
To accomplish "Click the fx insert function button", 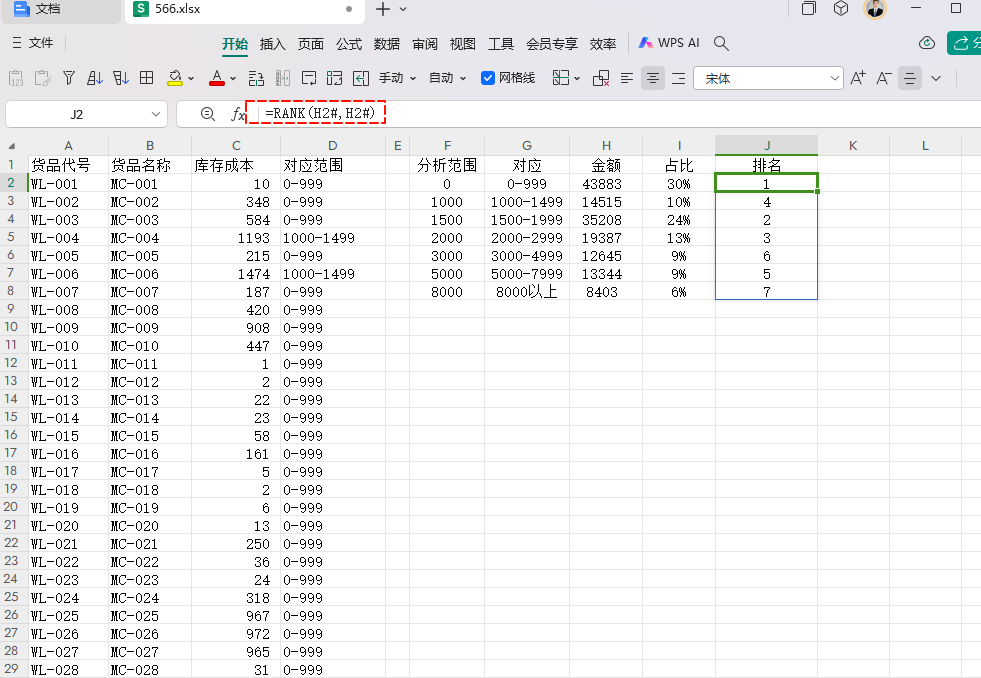I will pyautogui.click(x=238, y=114).
